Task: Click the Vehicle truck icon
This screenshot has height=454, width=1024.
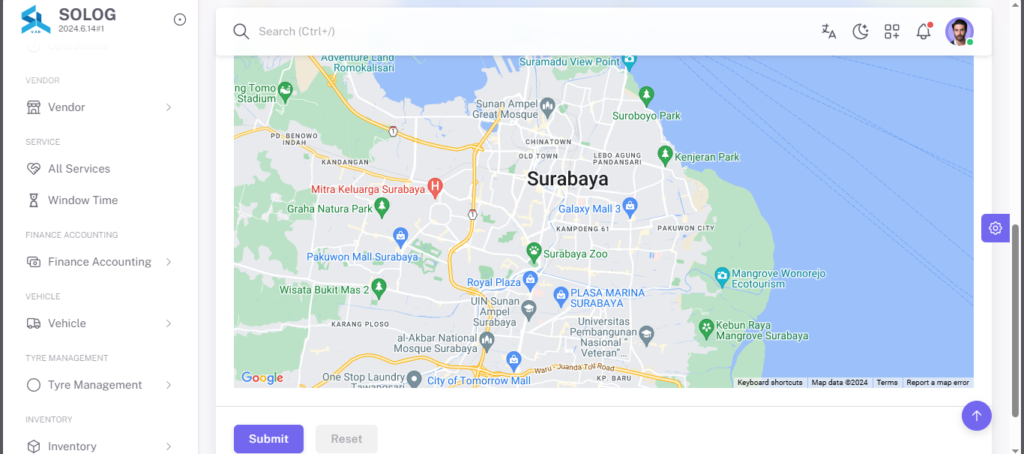Action: pos(33,323)
